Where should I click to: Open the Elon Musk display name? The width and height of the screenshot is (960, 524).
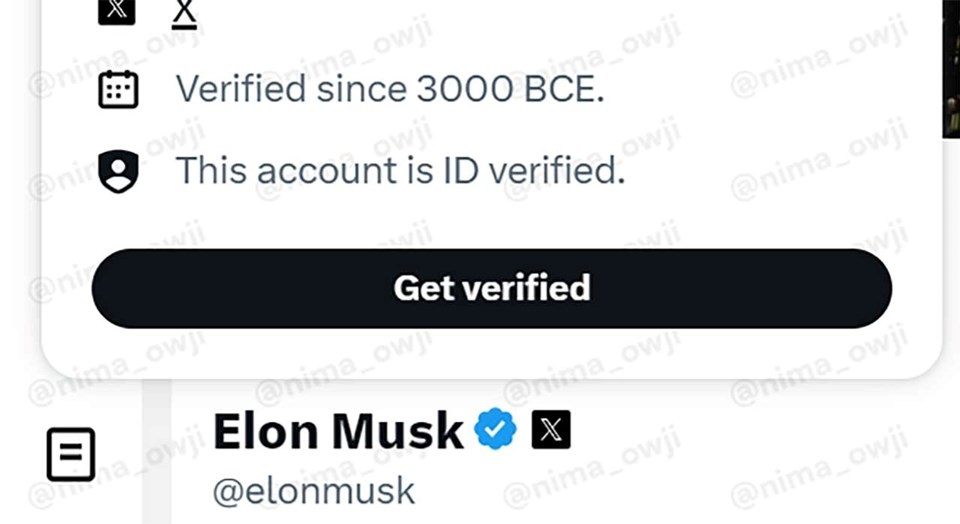tap(338, 432)
